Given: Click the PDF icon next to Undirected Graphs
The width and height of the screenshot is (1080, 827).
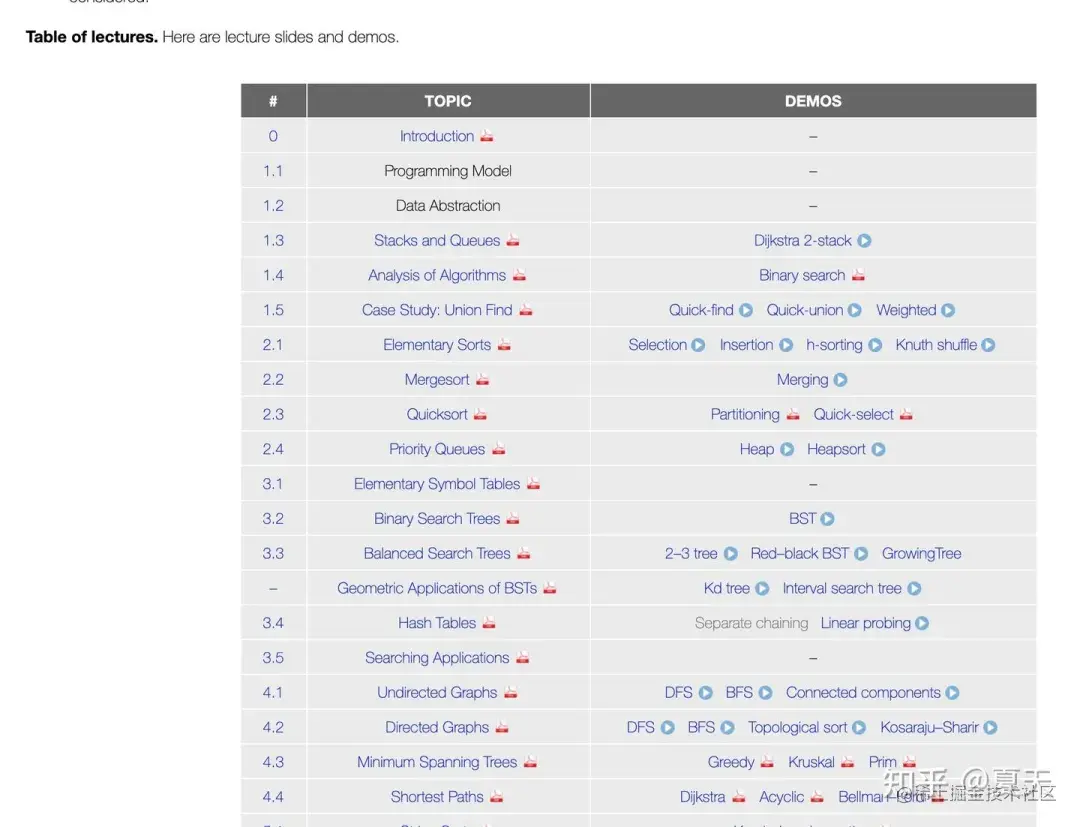Looking at the screenshot, I should click(510, 692).
